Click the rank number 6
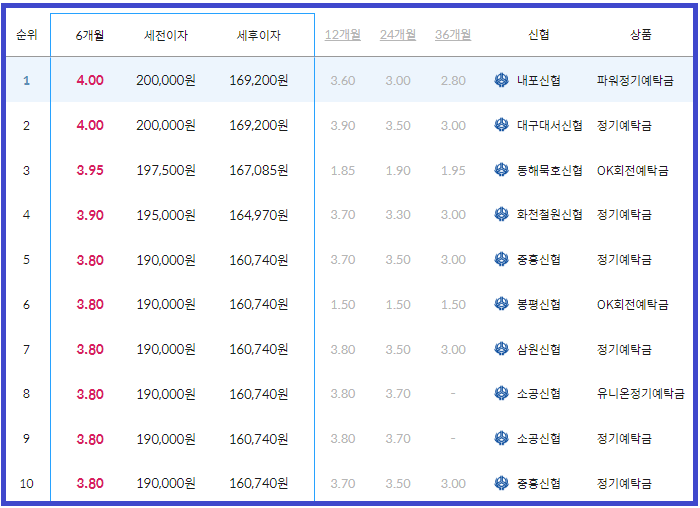 (26, 304)
